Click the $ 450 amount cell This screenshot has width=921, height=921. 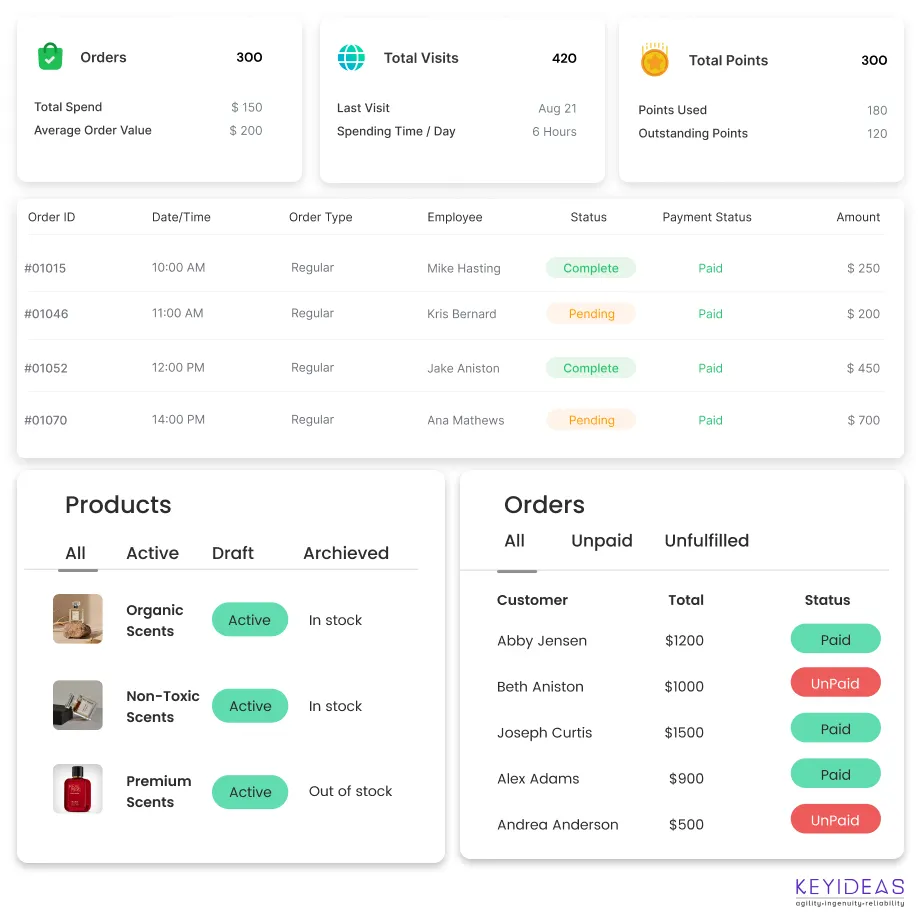tap(863, 368)
